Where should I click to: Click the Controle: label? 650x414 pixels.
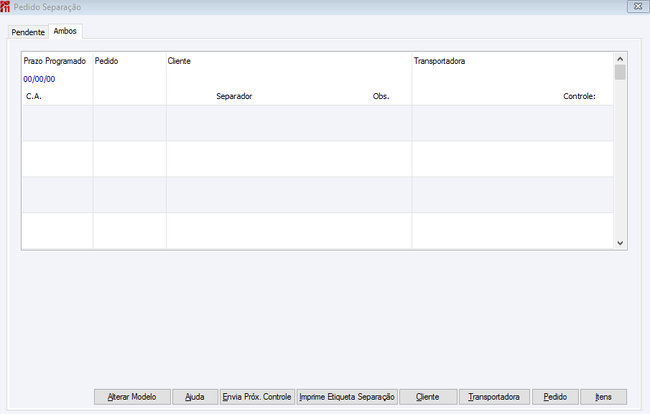(579, 96)
